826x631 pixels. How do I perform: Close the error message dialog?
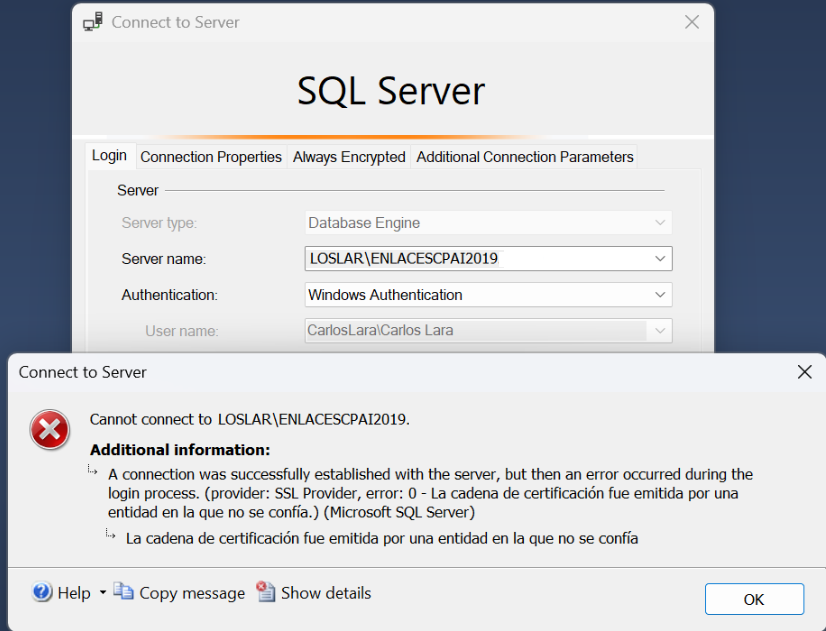click(804, 372)
